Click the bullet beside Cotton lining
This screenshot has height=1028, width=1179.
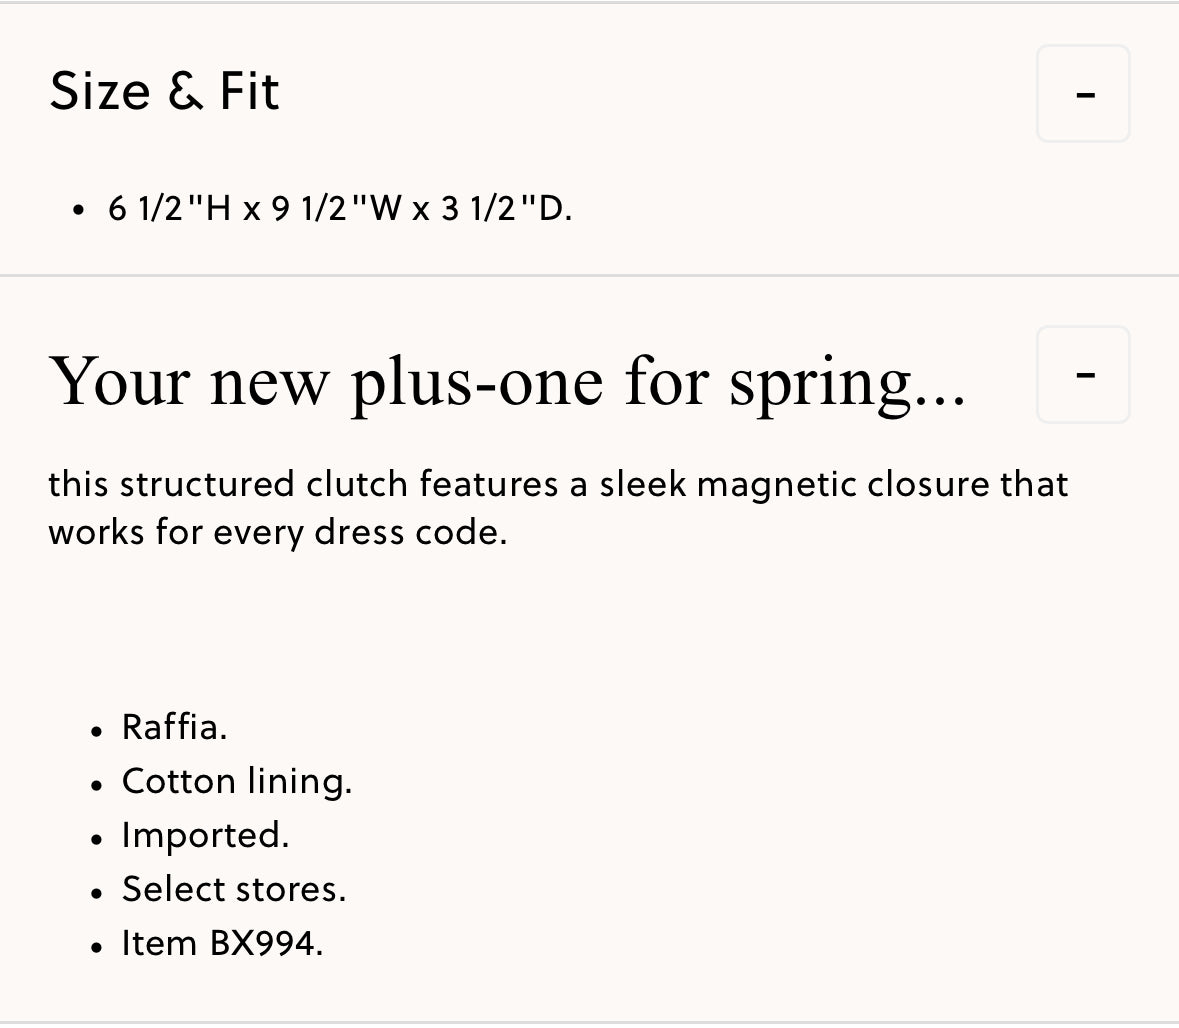coord(96,785)
